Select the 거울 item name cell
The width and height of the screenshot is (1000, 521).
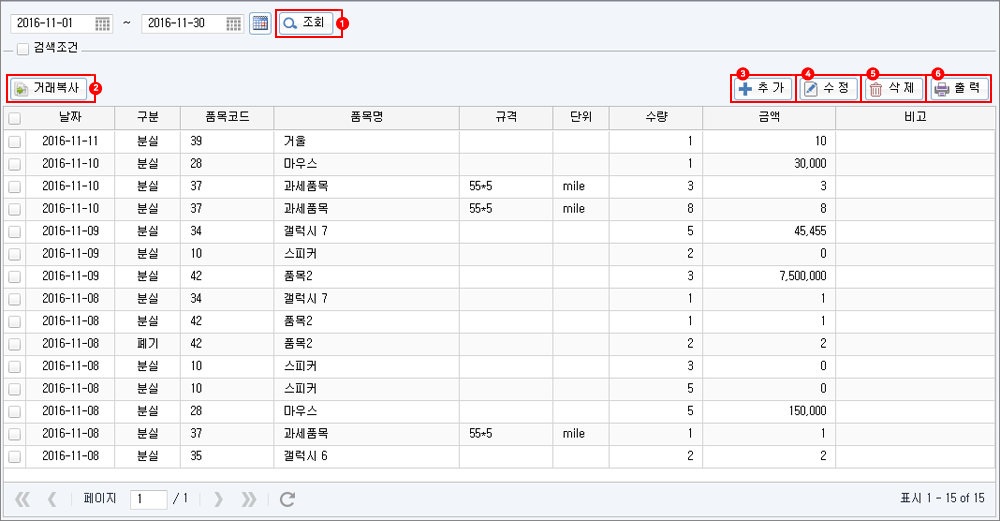(367, 141)
